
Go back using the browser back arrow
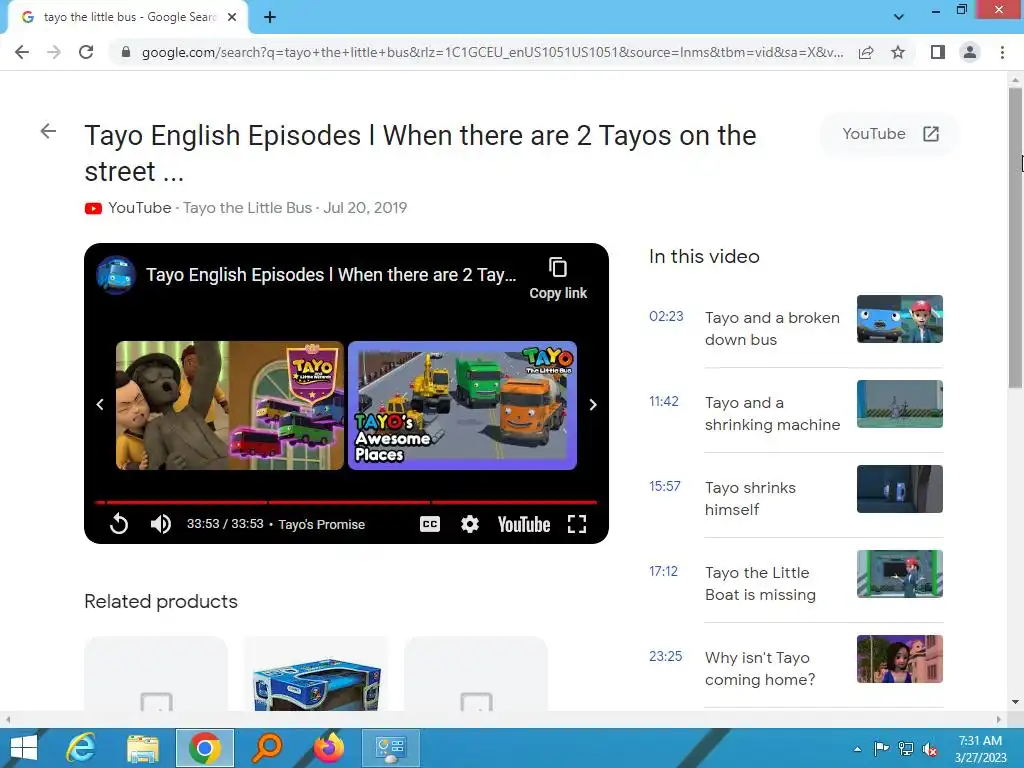coord(22,52)
